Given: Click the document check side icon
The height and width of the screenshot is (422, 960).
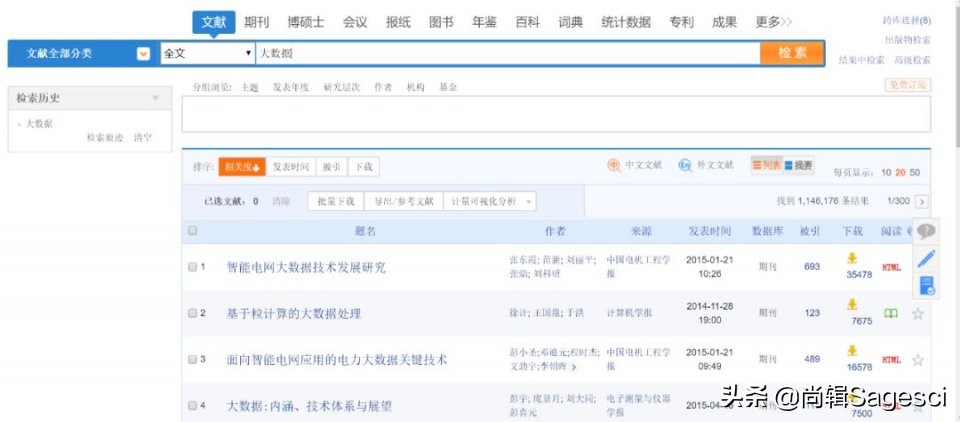Looking at the screenshot, I should 926,285.
